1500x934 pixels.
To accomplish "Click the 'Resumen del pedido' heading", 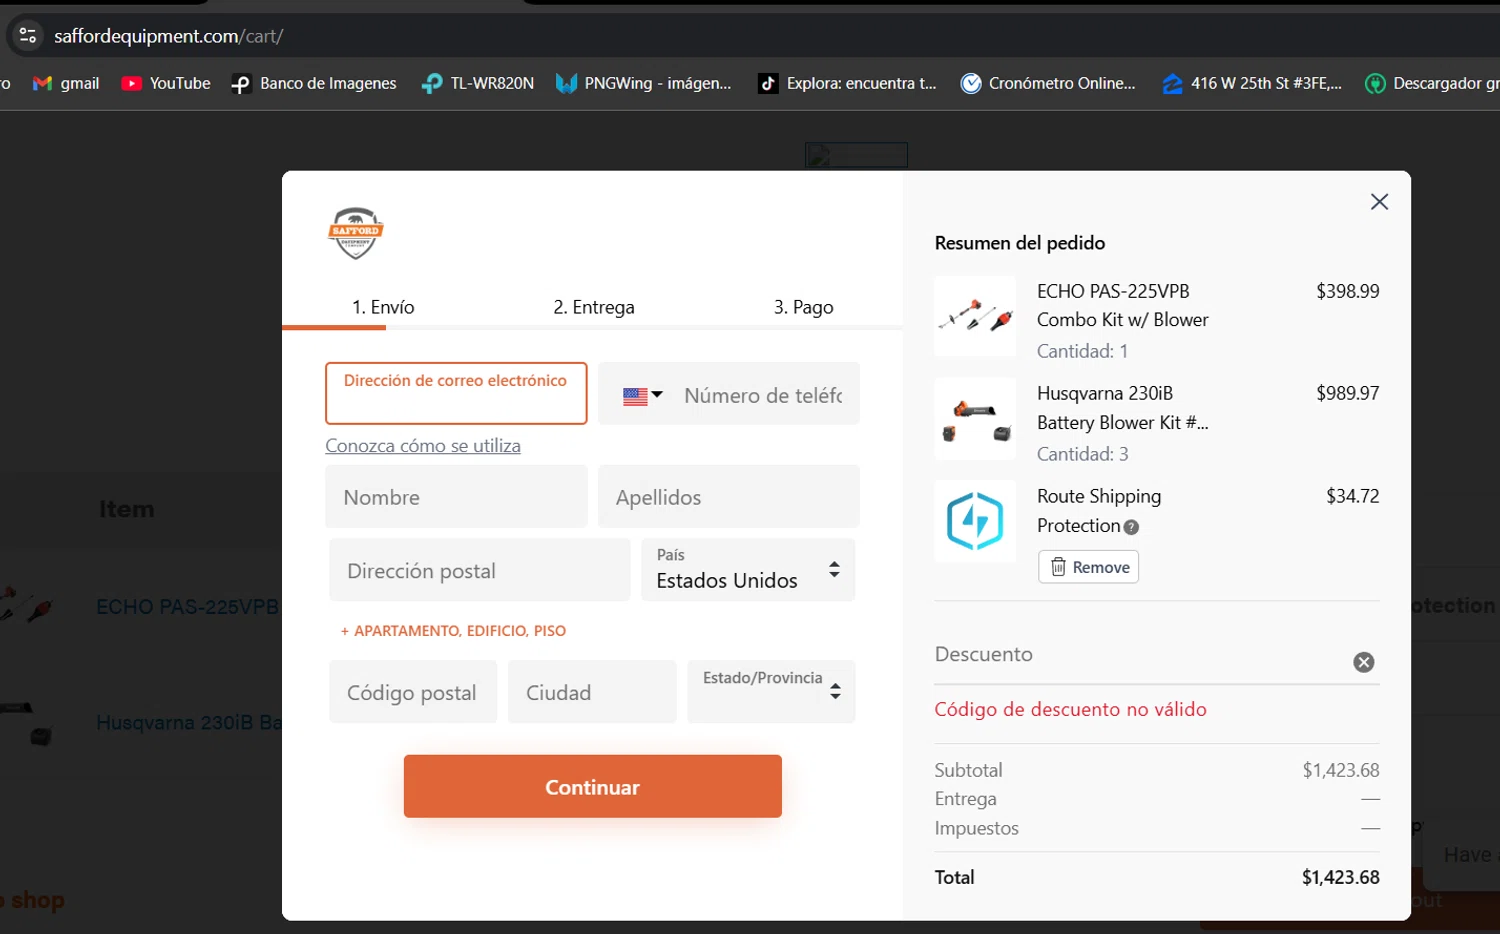I will tap(1020, 243).
